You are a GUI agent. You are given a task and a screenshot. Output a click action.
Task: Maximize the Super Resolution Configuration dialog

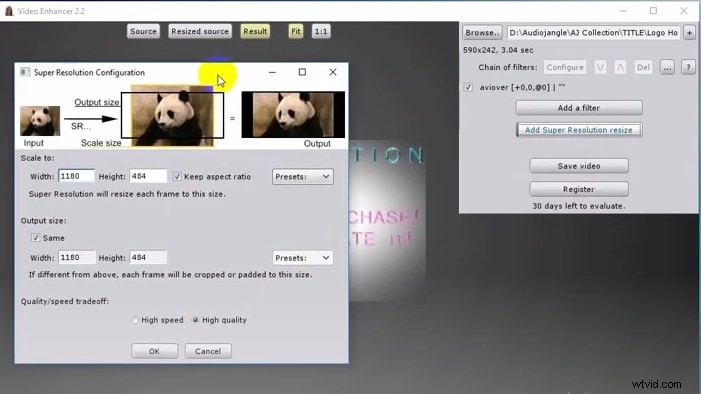(x=302, y=72)
